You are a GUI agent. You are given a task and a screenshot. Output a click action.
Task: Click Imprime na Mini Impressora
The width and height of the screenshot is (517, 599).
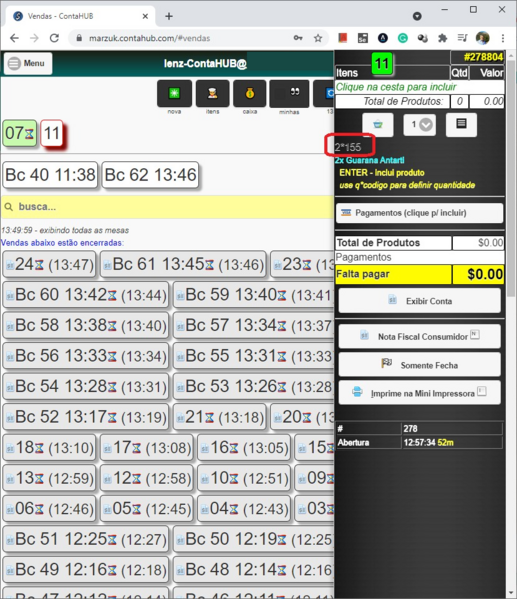(420, 393)
